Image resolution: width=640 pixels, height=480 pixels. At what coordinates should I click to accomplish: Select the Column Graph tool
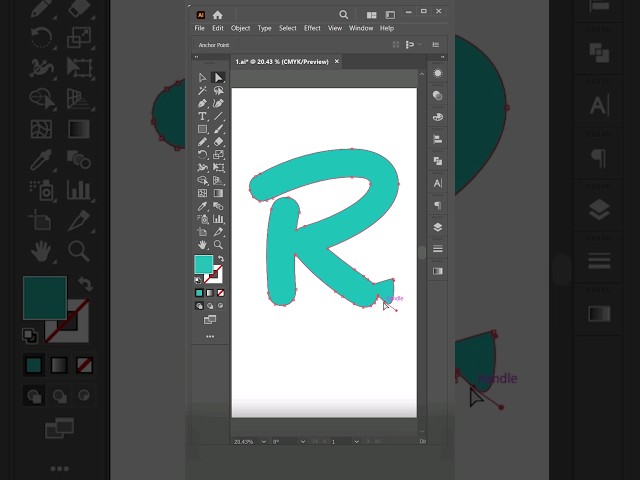click(218, 219)
